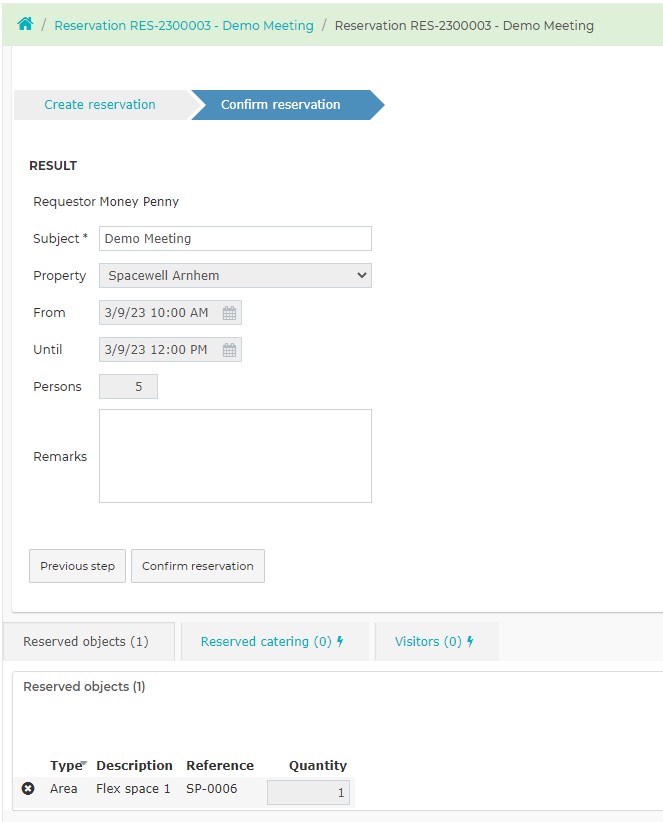Click the SP-0006 reference cell
663x822 pixels.
(212, 788)
